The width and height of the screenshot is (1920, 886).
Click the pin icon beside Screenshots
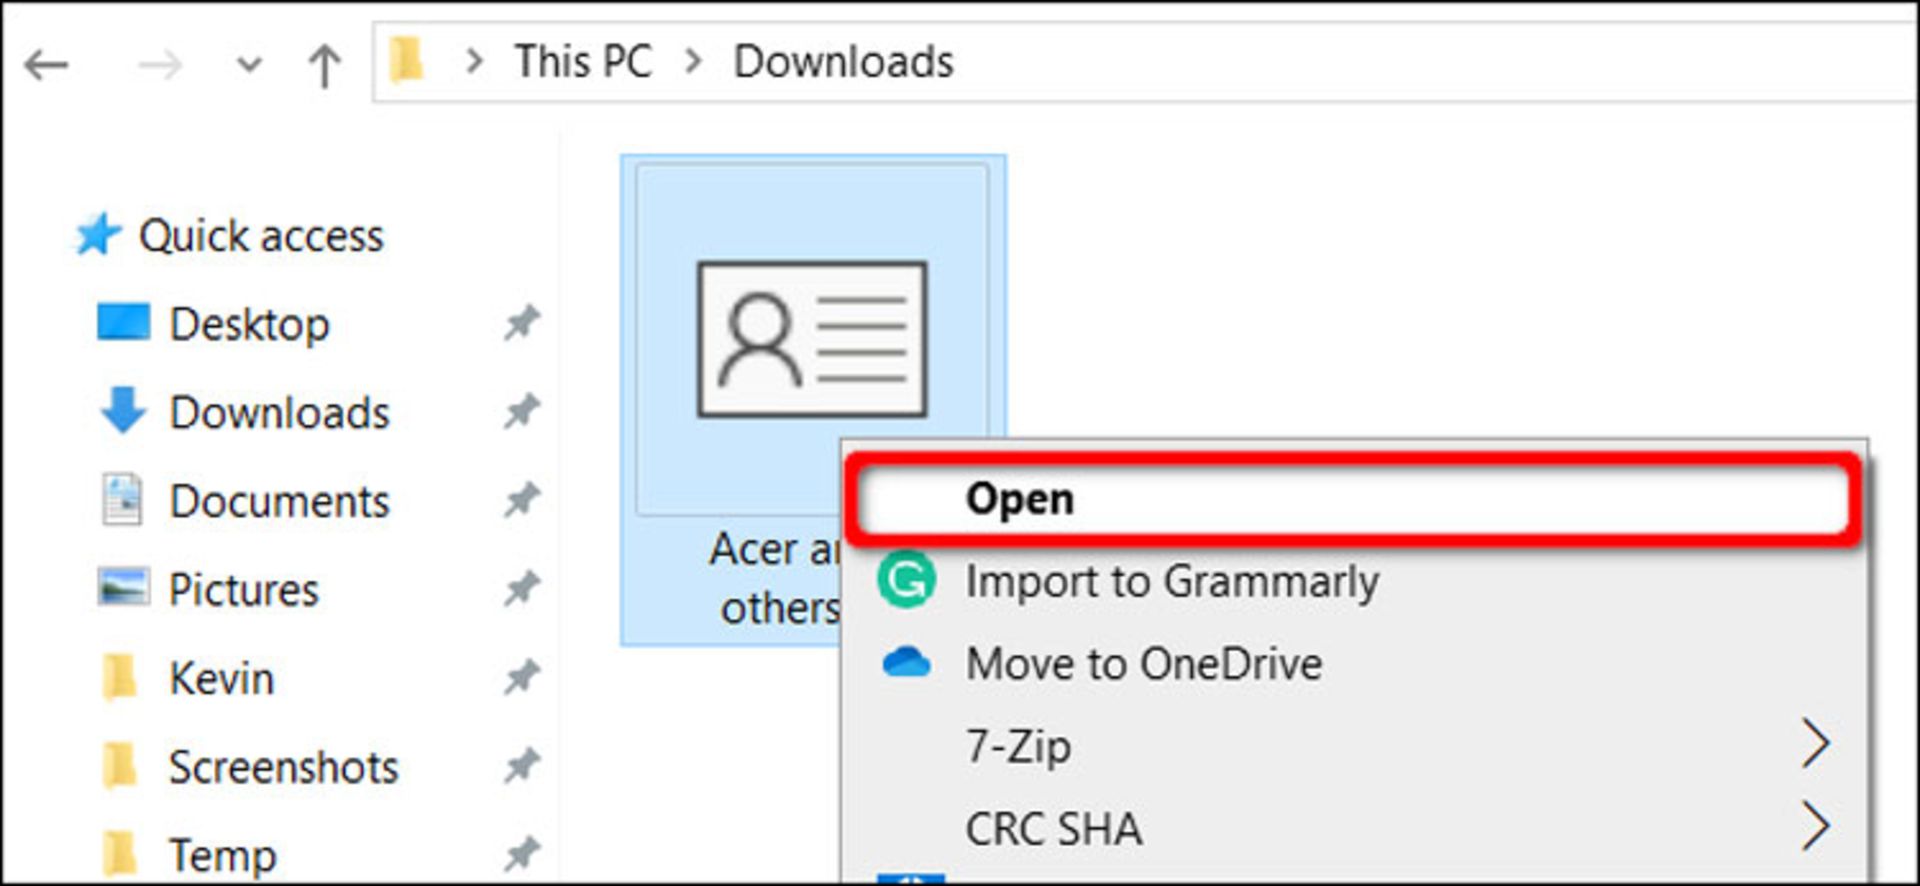tap(521, 767)
